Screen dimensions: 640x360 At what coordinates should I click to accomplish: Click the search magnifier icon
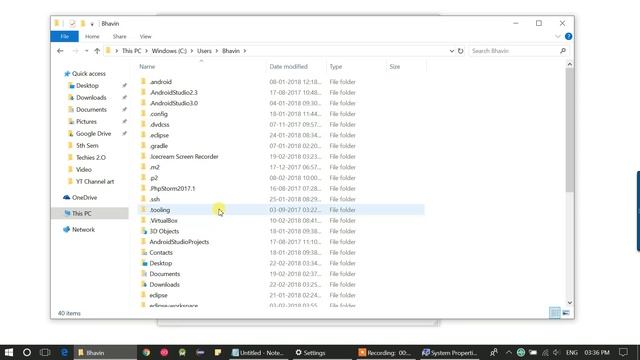(x=563, y=51)
